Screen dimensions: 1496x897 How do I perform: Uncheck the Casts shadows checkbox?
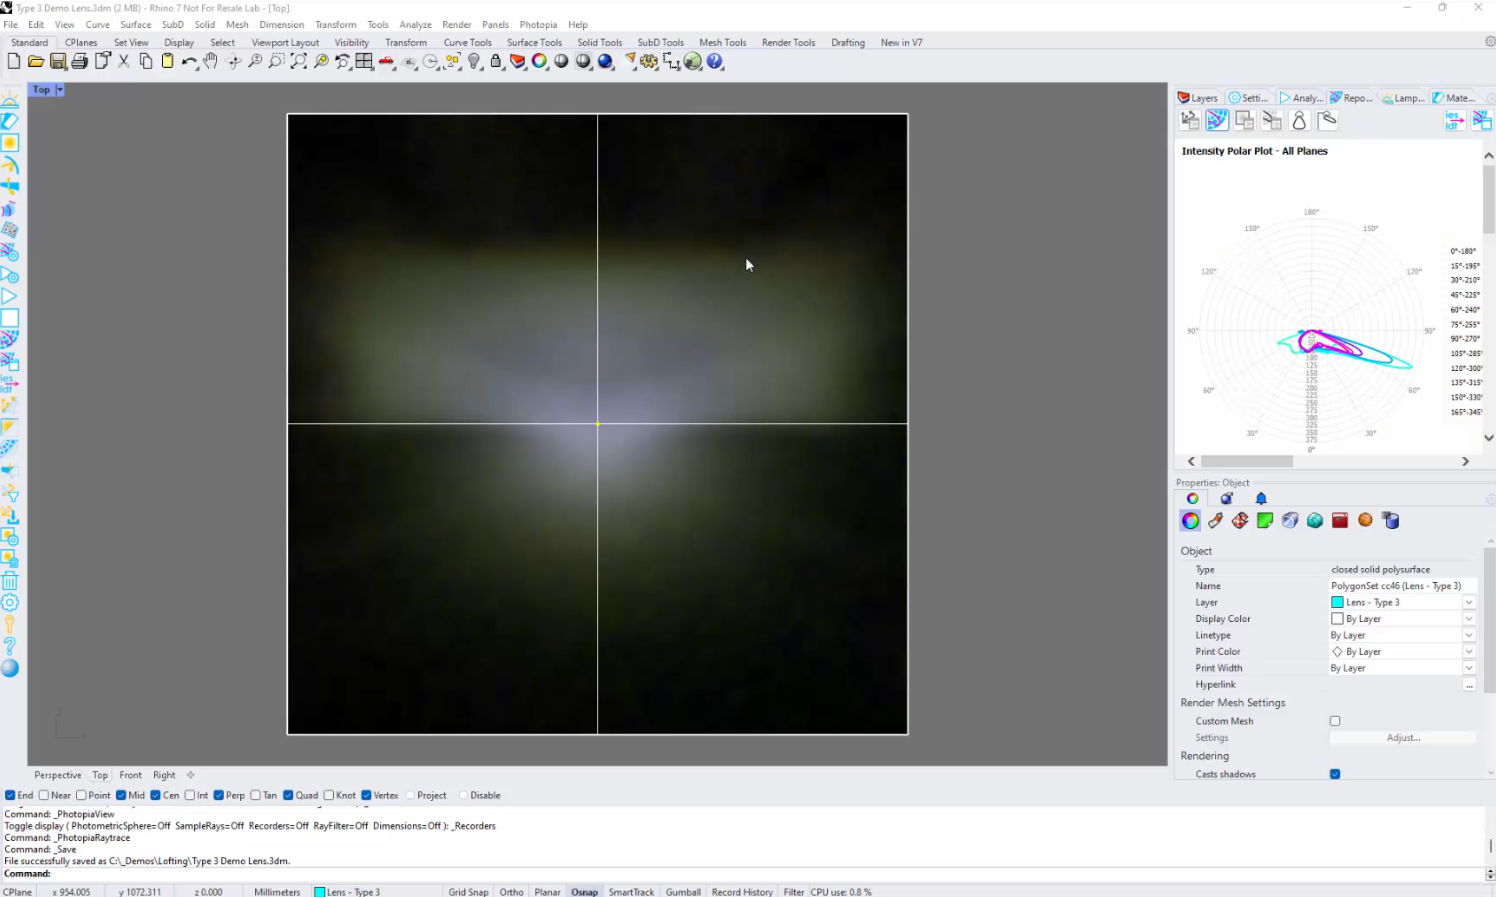click(x=1335, y=774)
